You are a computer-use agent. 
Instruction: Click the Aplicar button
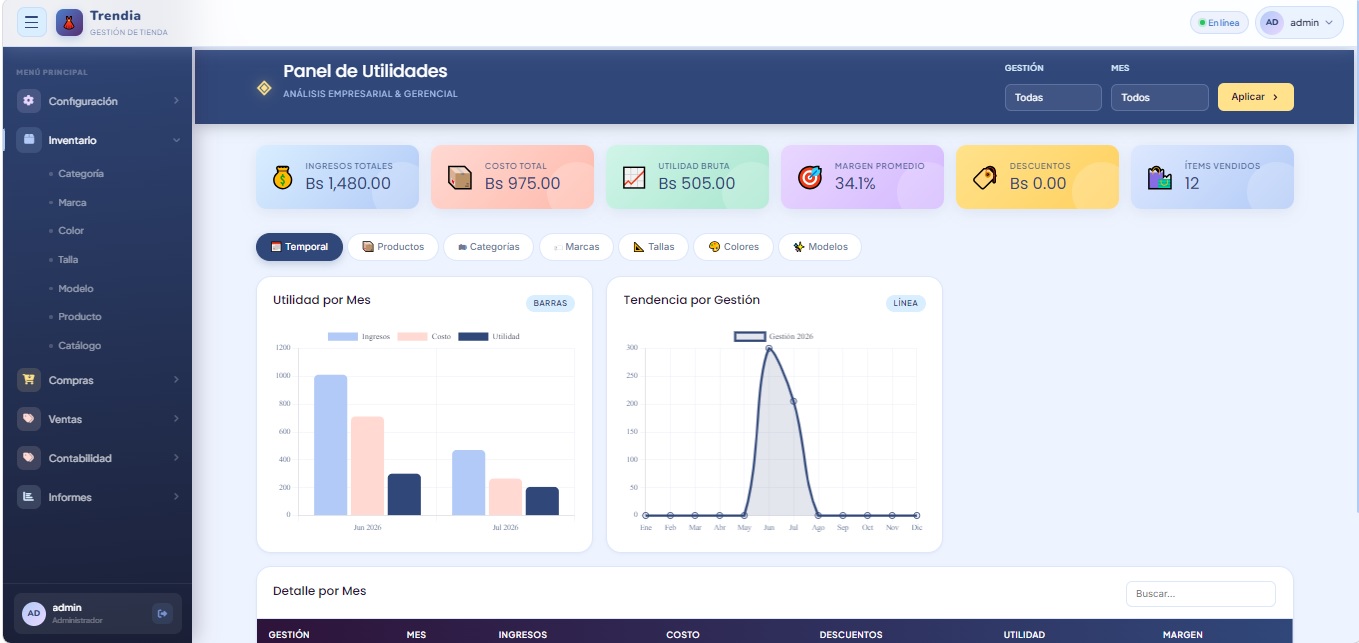(1255, 97)
